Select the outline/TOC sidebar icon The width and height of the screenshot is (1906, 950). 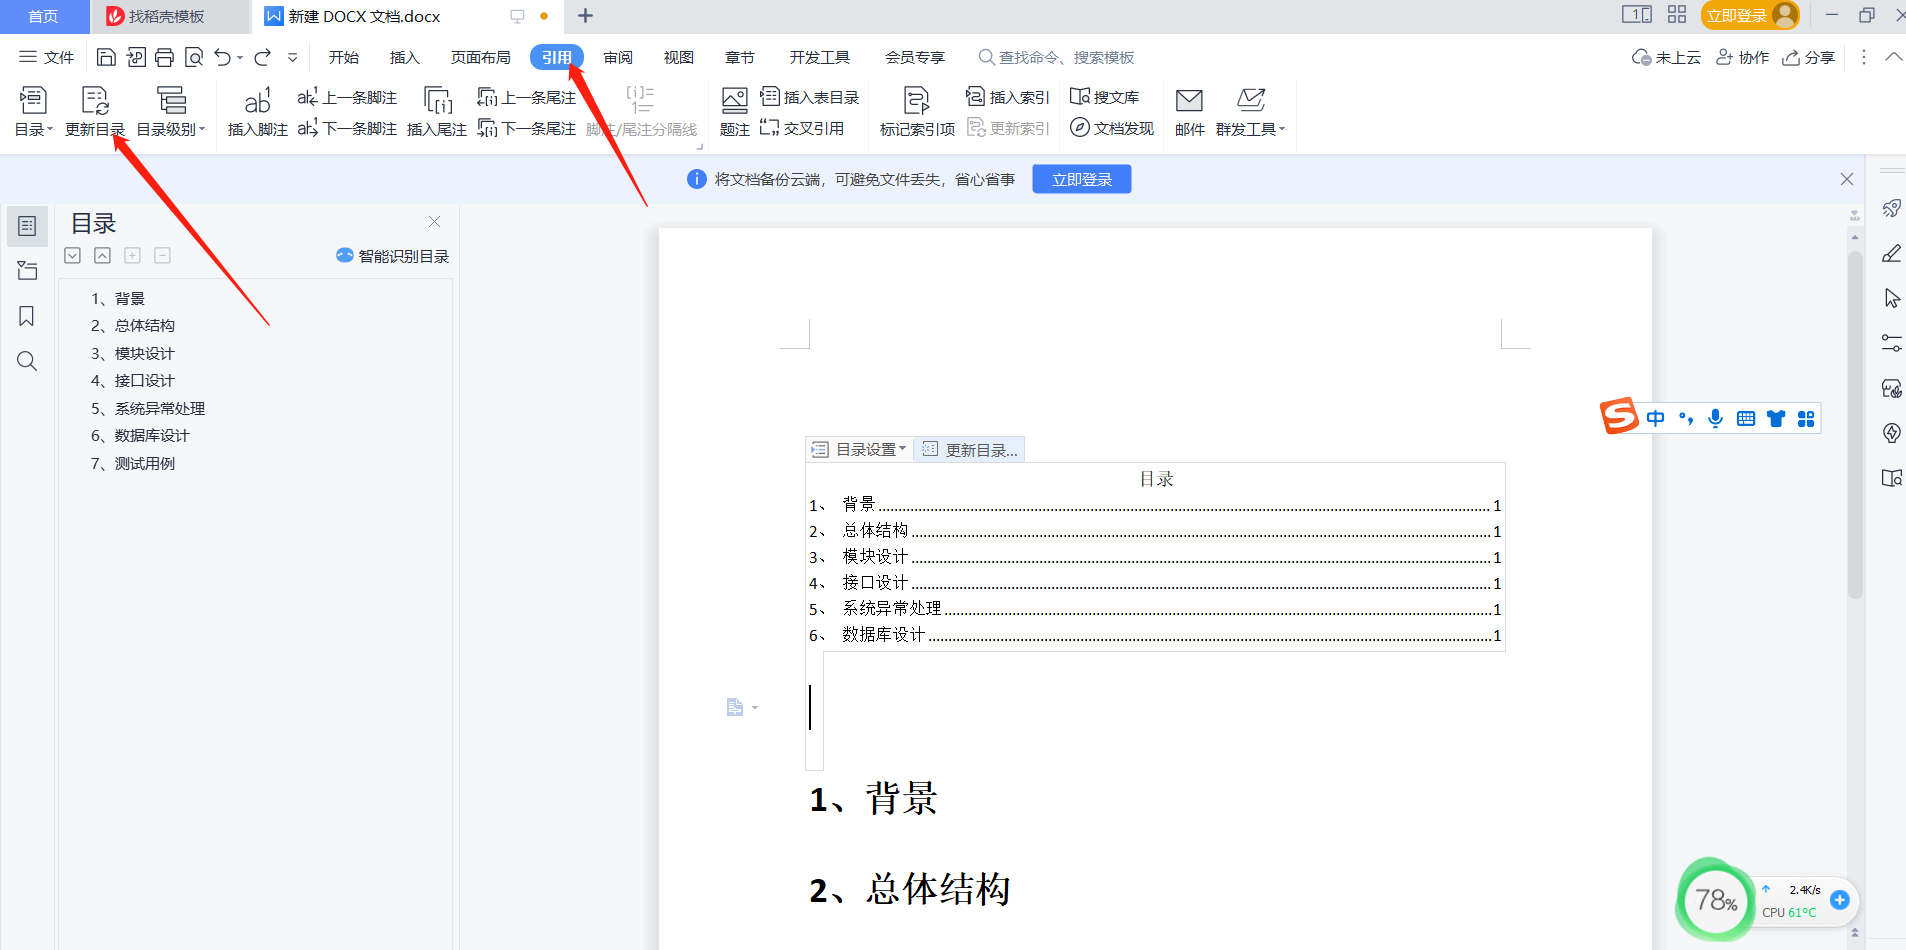click(27, 226)
